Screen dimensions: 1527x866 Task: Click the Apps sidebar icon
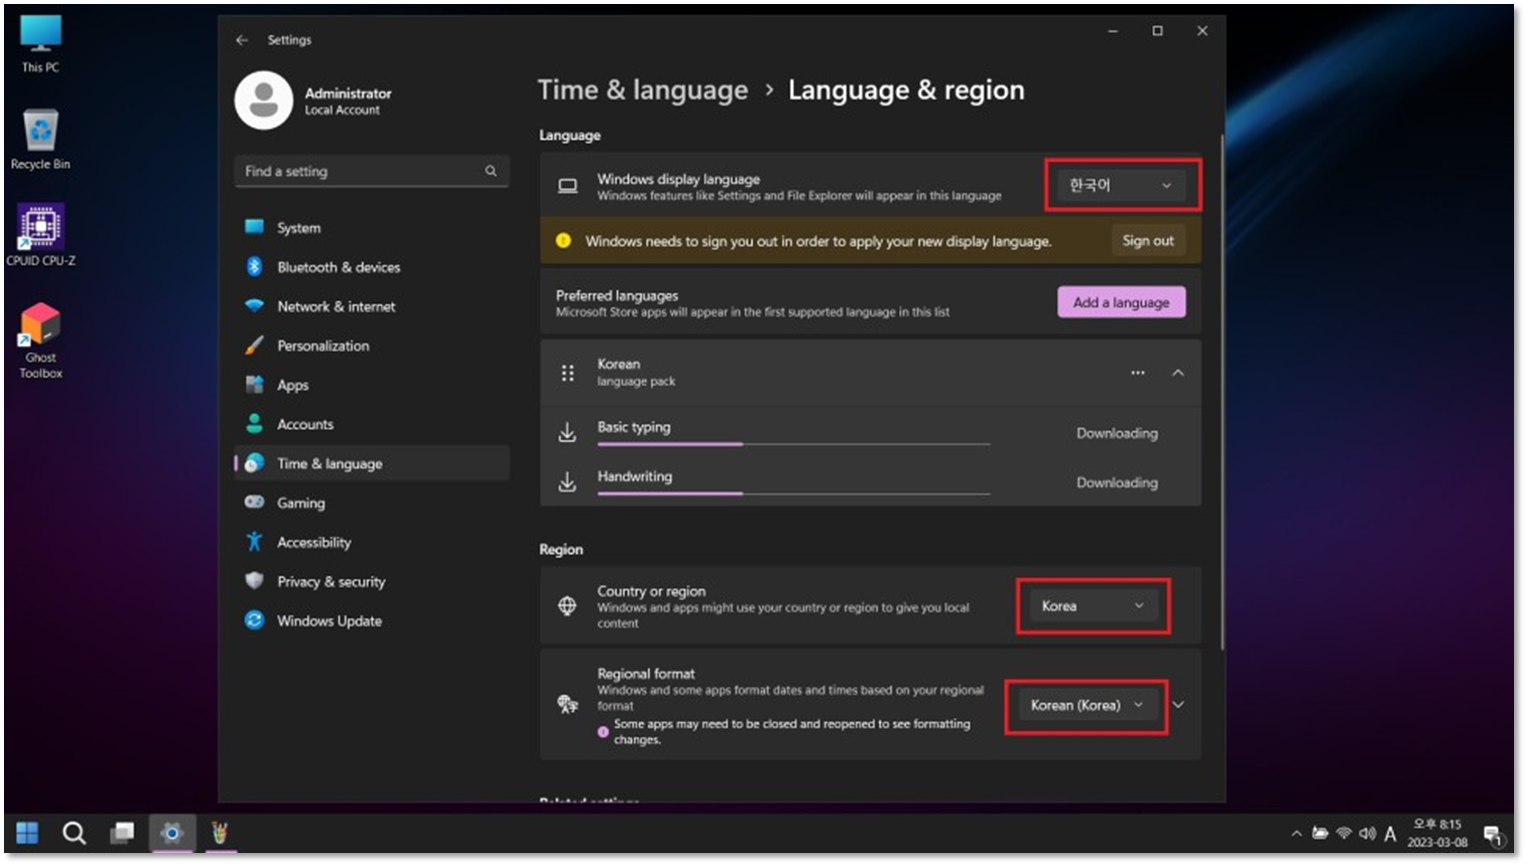(254, 385)
